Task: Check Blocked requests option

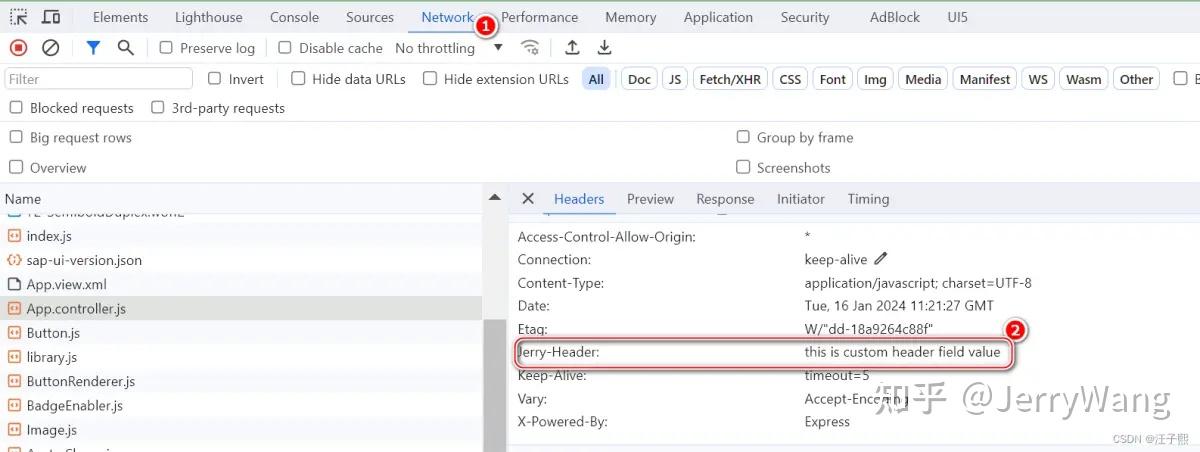Action: click(16, 107)
